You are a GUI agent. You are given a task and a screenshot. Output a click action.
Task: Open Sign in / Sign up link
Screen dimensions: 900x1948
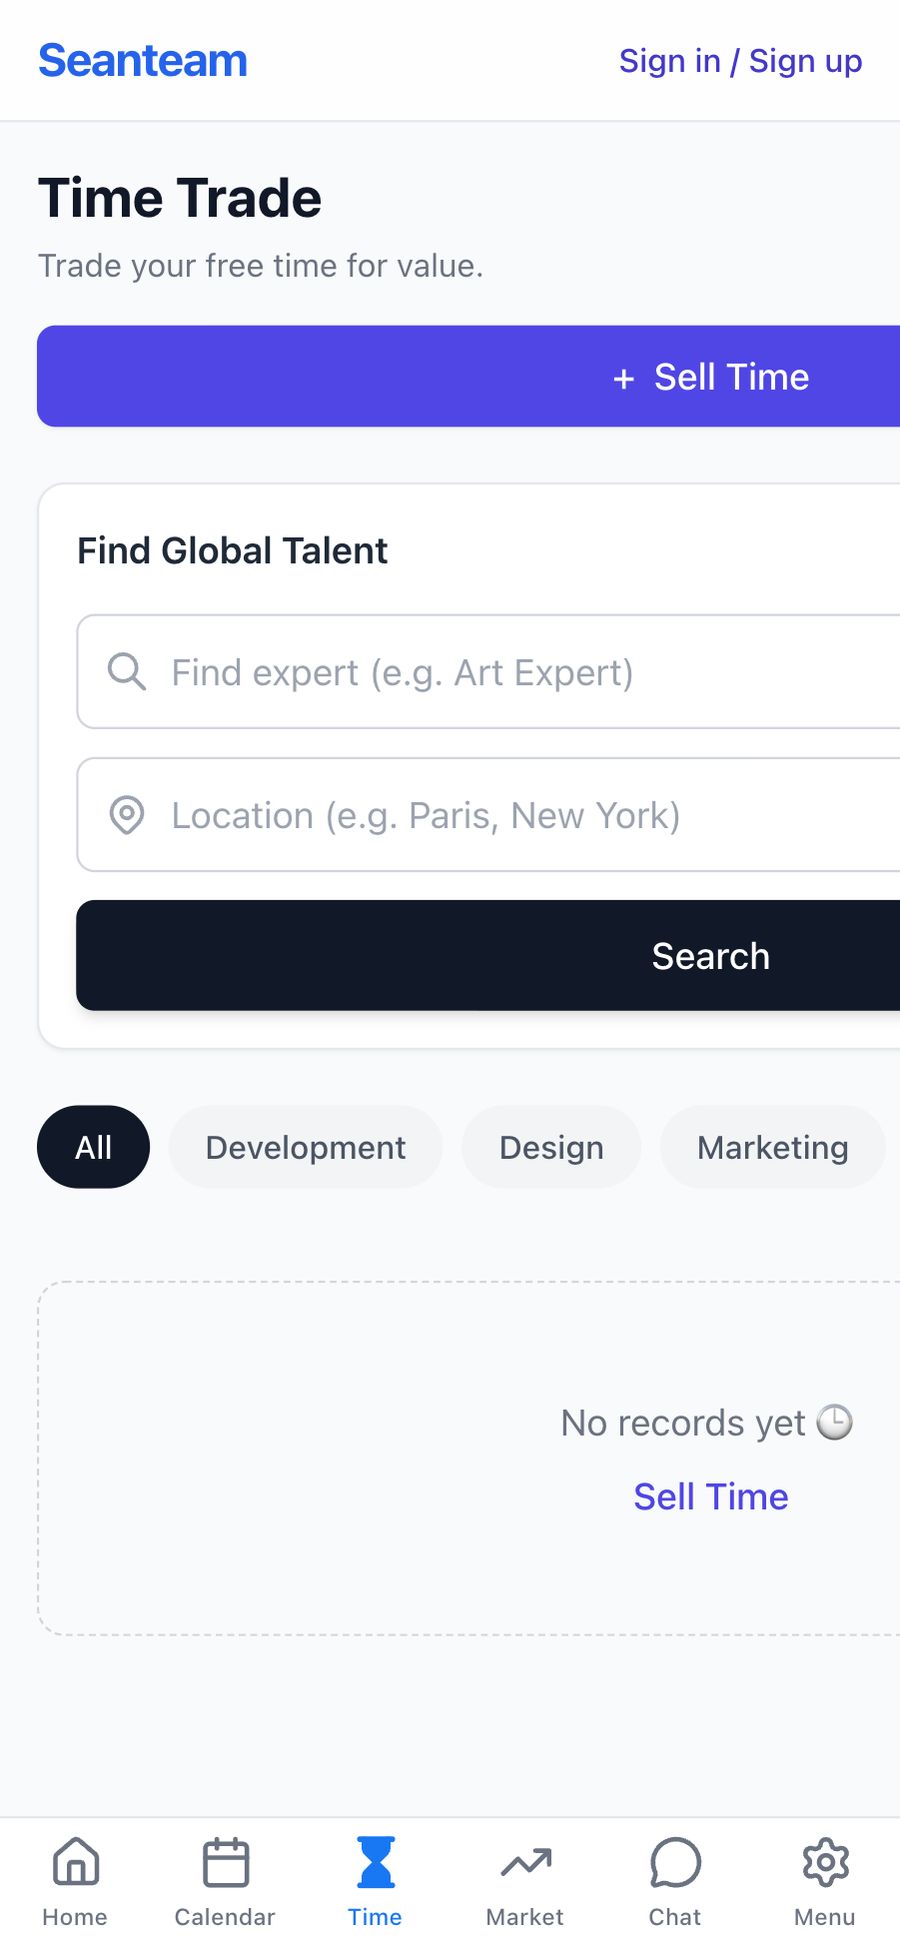[x=740, y=61]
